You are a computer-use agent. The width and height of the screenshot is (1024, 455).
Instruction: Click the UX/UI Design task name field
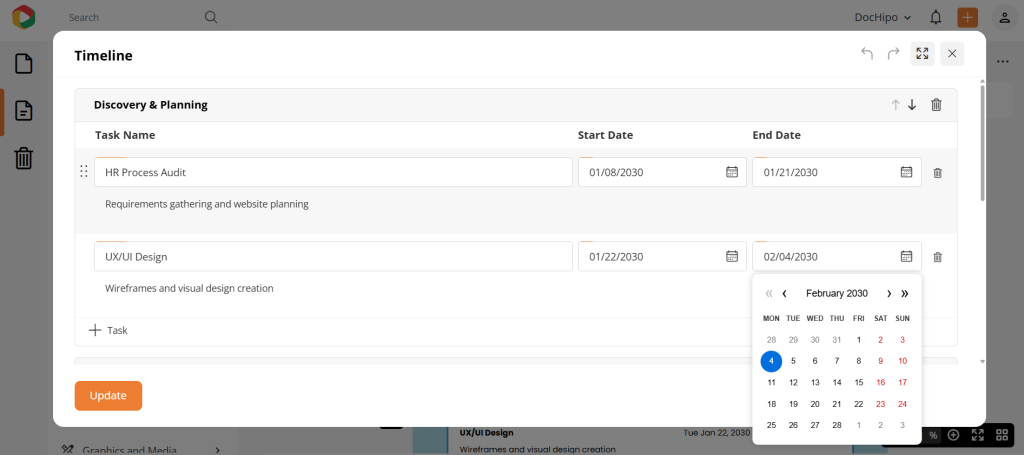(332, 257)
